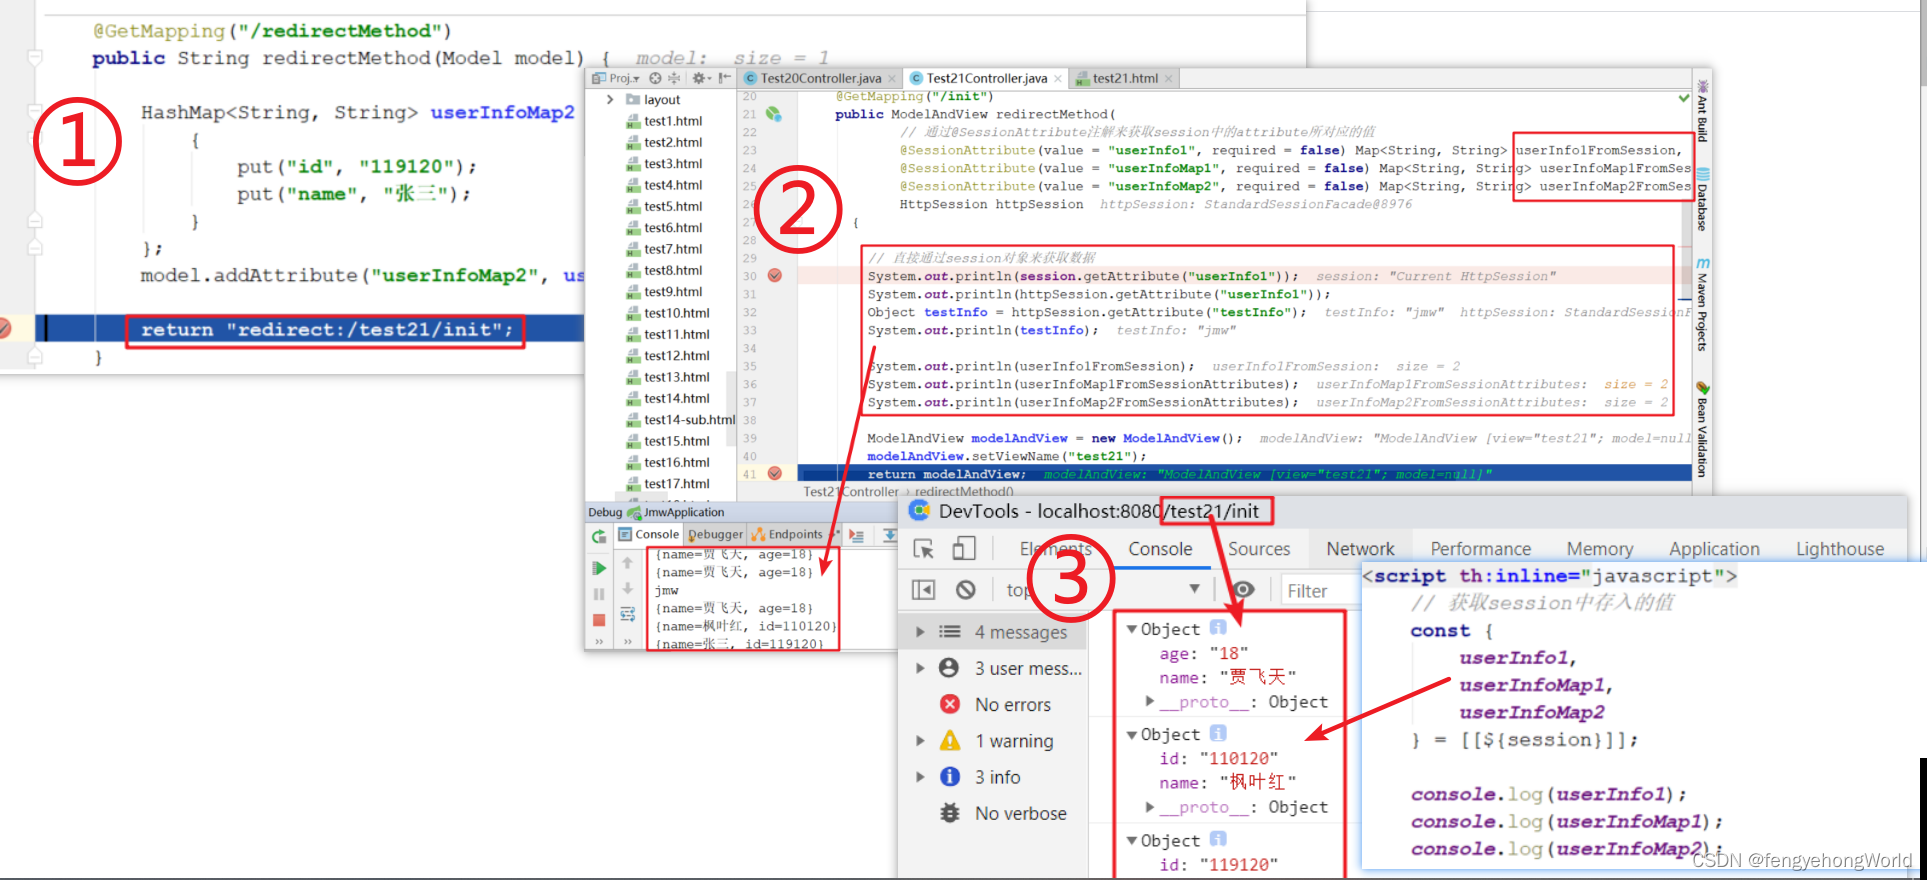Open the Database side panel
This screenshot has height=880, width=1927.
(1702, 200)
